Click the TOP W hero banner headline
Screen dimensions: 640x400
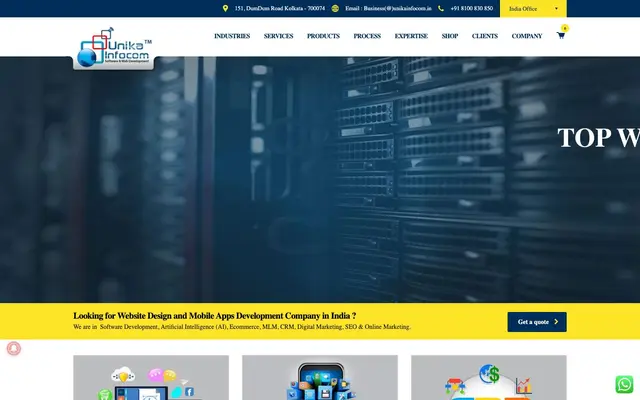coord(598,138)
